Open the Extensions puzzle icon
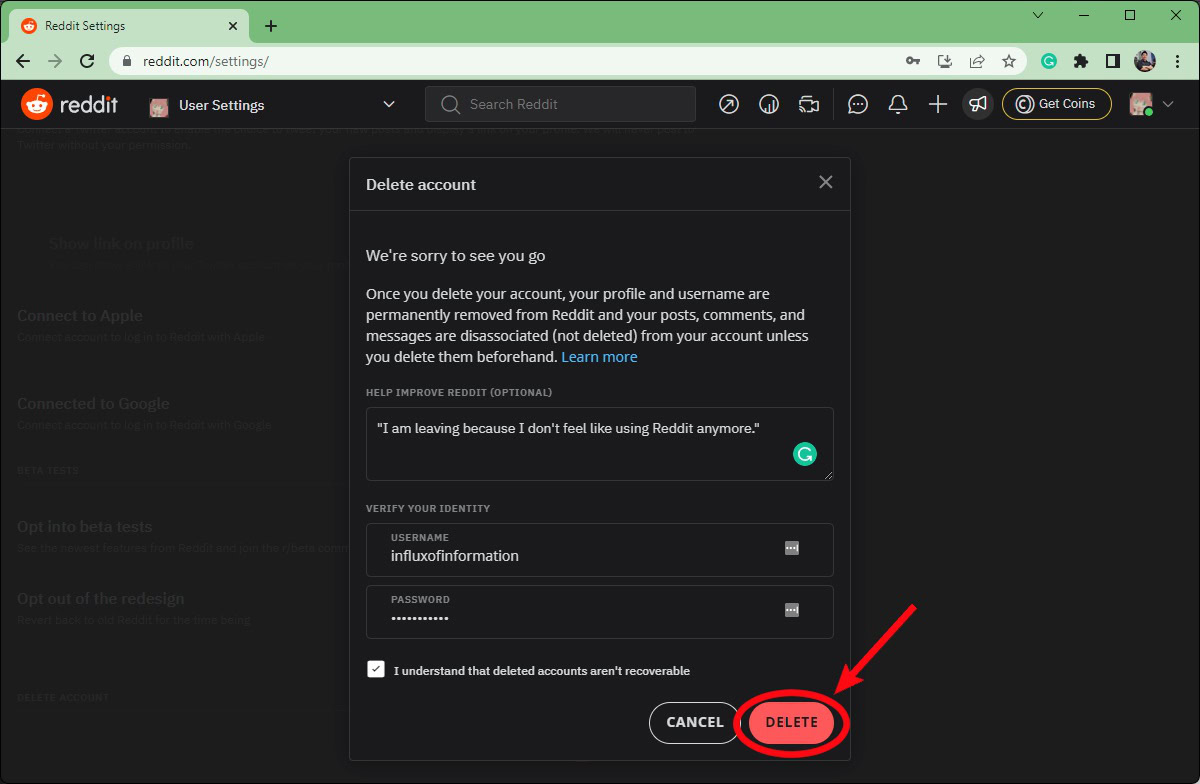This screenshot has width=1200, height=784. 1081,61
